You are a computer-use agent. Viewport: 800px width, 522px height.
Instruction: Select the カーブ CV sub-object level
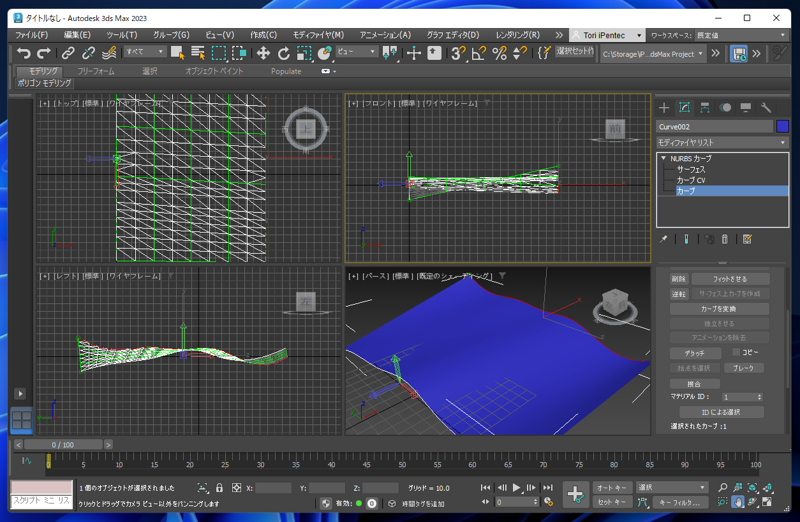tap(691, 180)
